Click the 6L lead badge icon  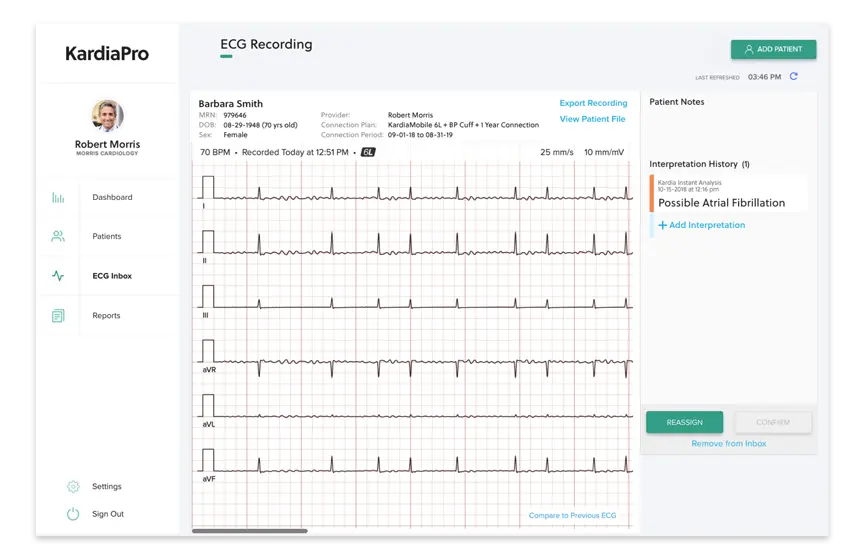click(x=368, y=153)
